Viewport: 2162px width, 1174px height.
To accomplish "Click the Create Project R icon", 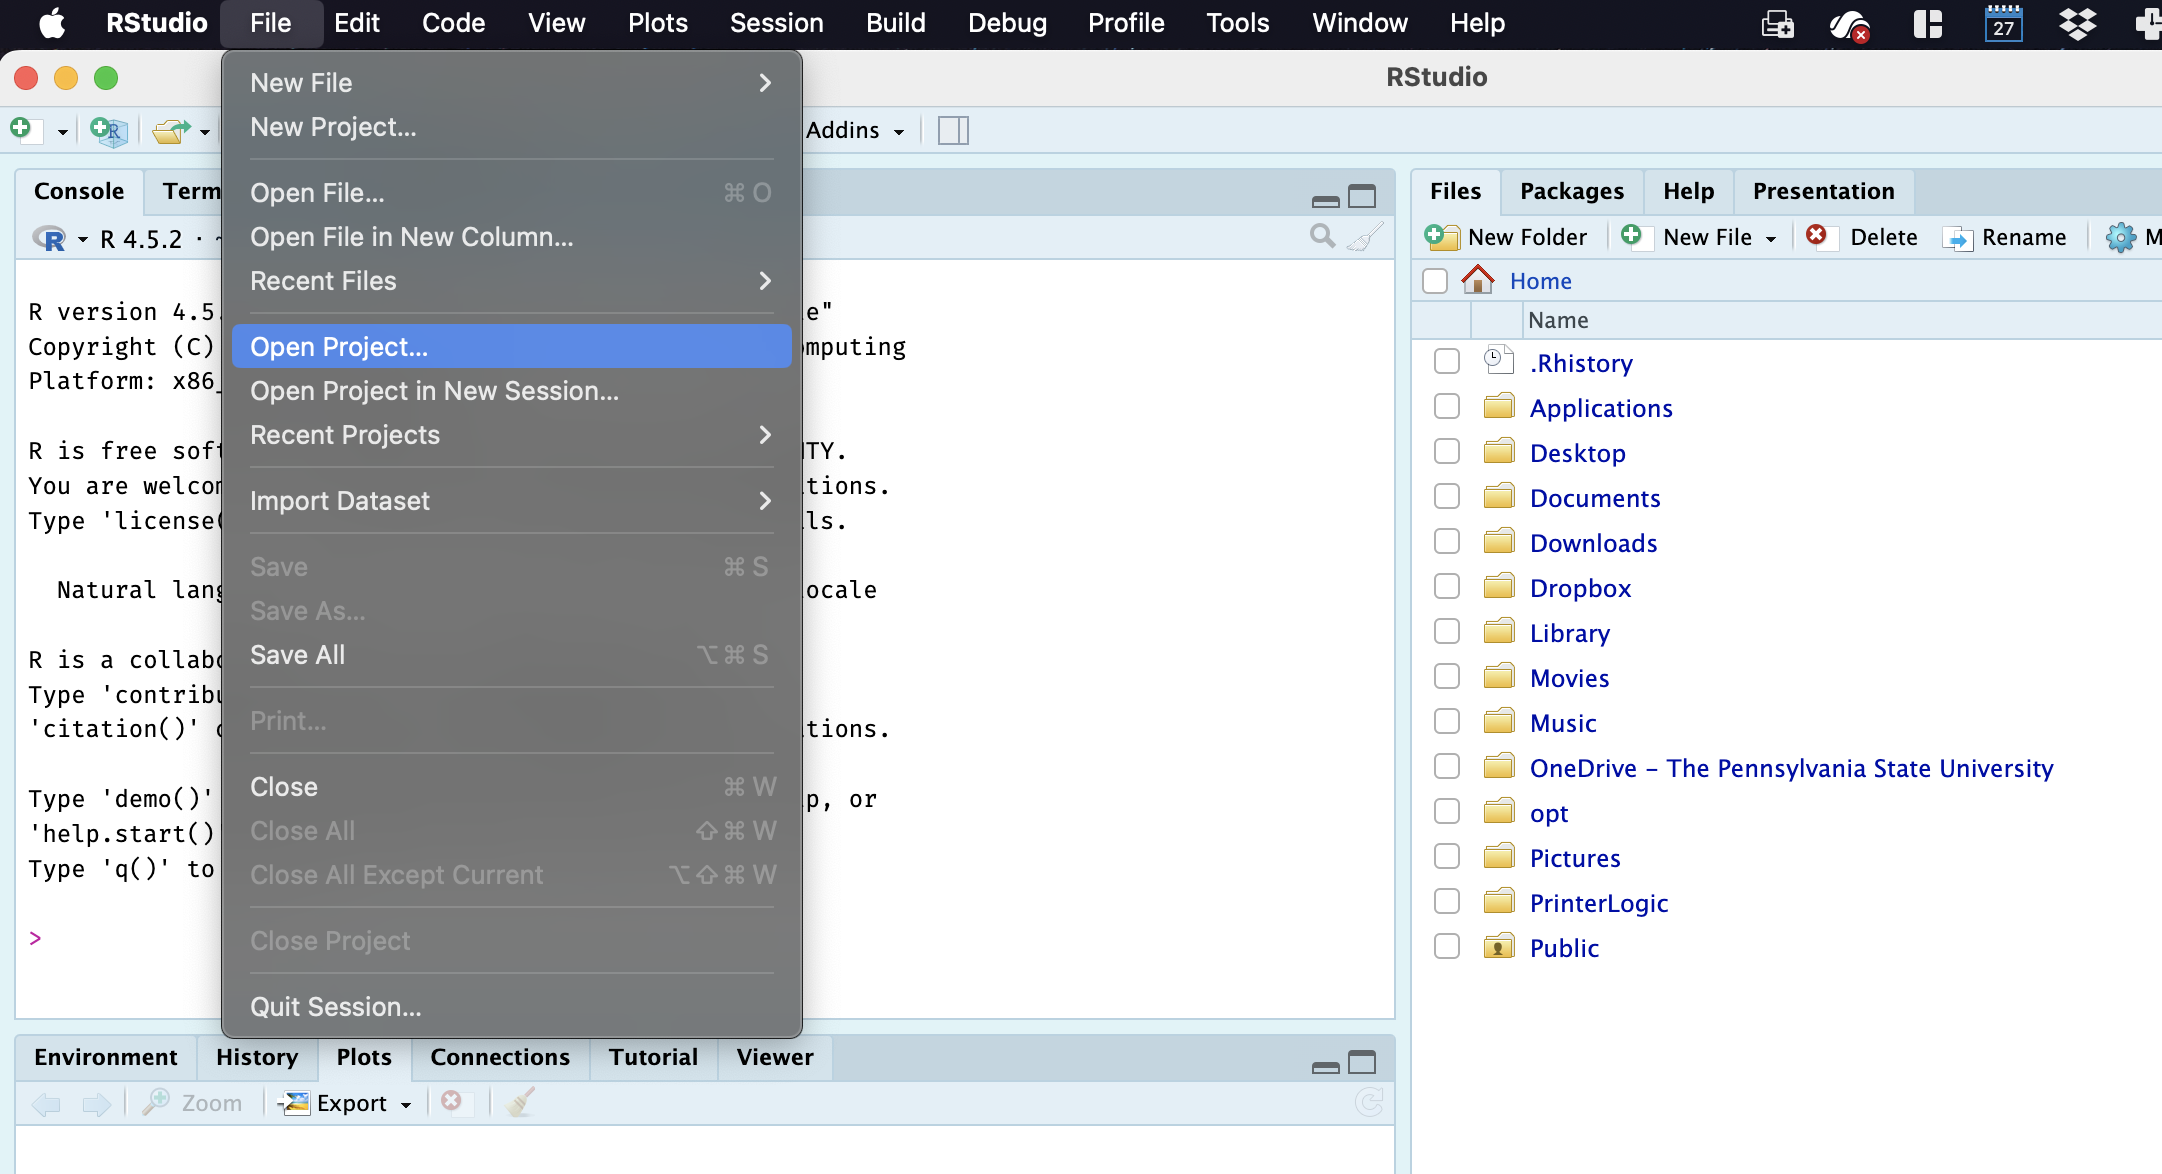I will click(x=108, y=130).
